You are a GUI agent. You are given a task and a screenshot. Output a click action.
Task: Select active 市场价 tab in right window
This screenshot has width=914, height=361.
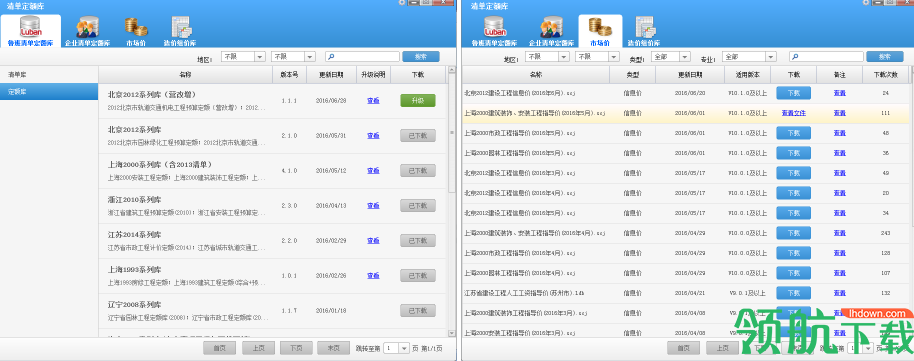point(600,31)
